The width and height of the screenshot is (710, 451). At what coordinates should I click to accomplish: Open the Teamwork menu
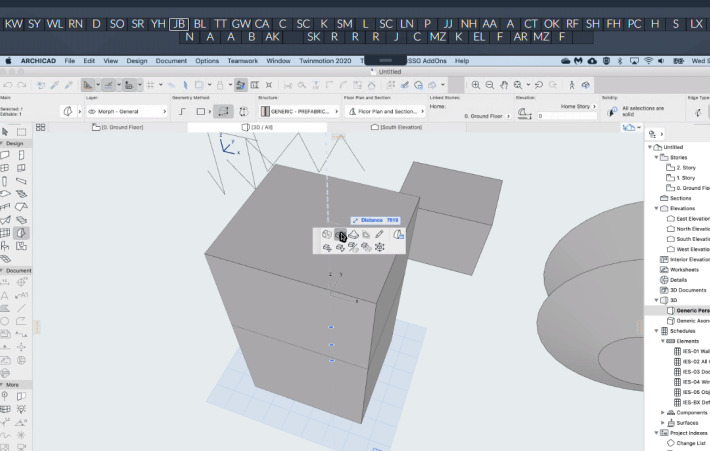[x=242, y=61]
